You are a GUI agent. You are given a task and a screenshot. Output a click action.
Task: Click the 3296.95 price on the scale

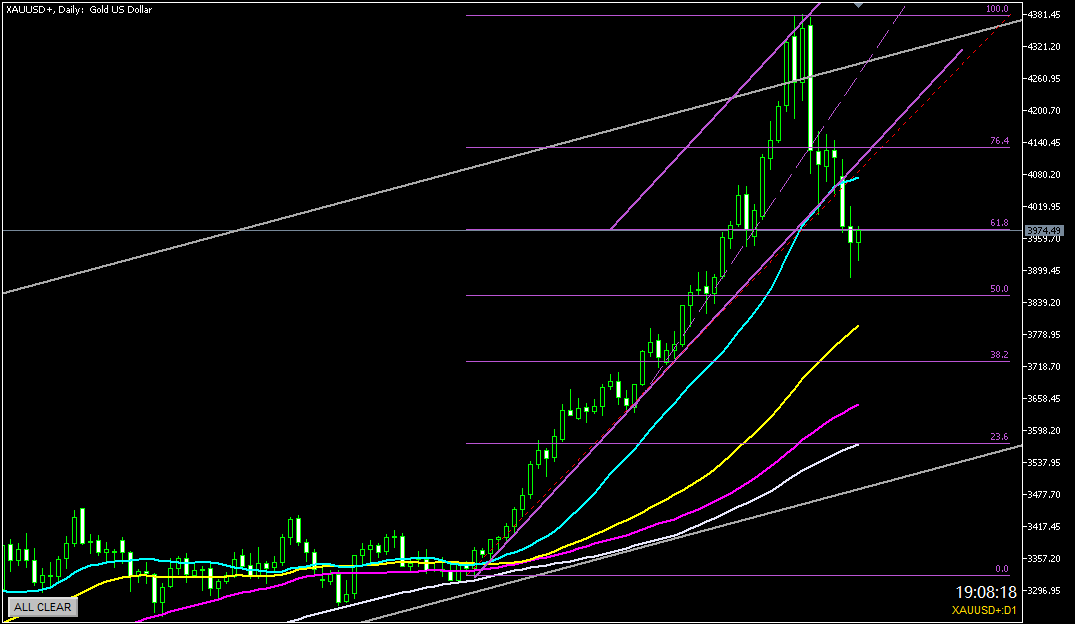tap(1046, 590)
